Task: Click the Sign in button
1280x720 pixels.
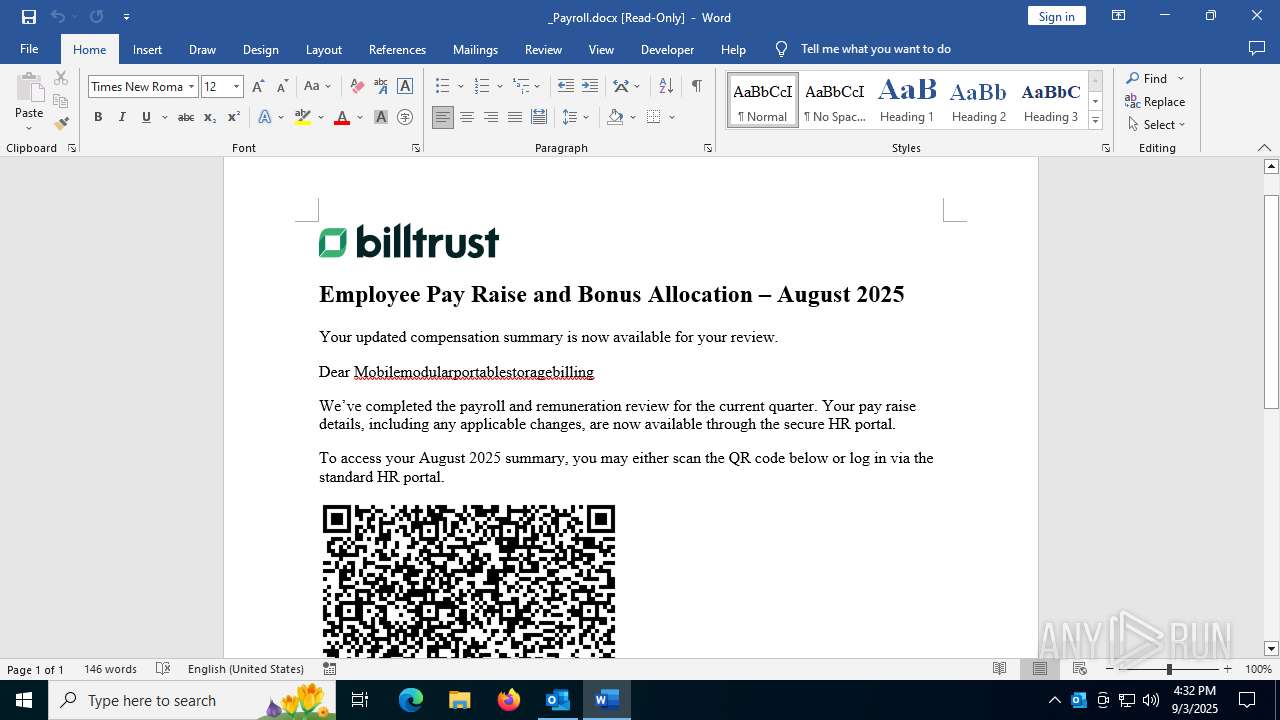Action: click(1056, 16)
